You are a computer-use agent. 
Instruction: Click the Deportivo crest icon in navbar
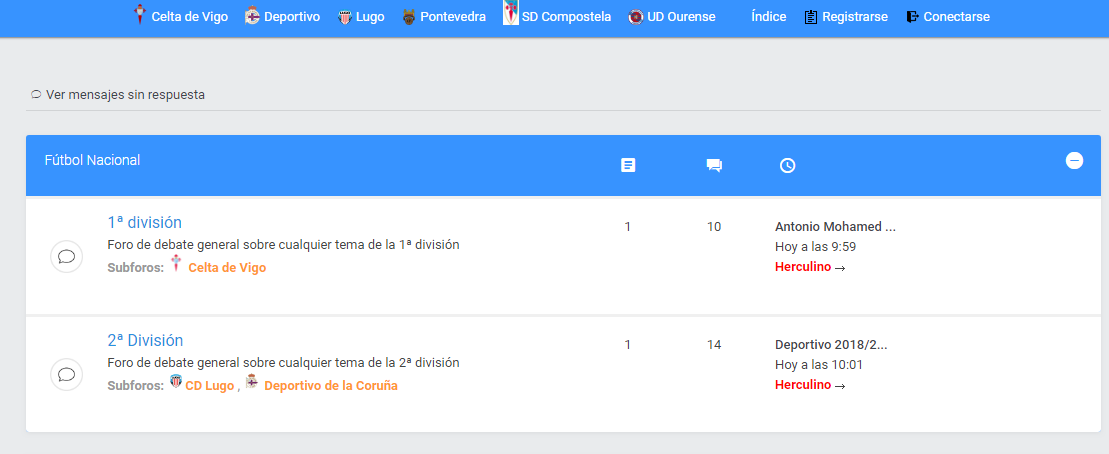pos(252,16)
